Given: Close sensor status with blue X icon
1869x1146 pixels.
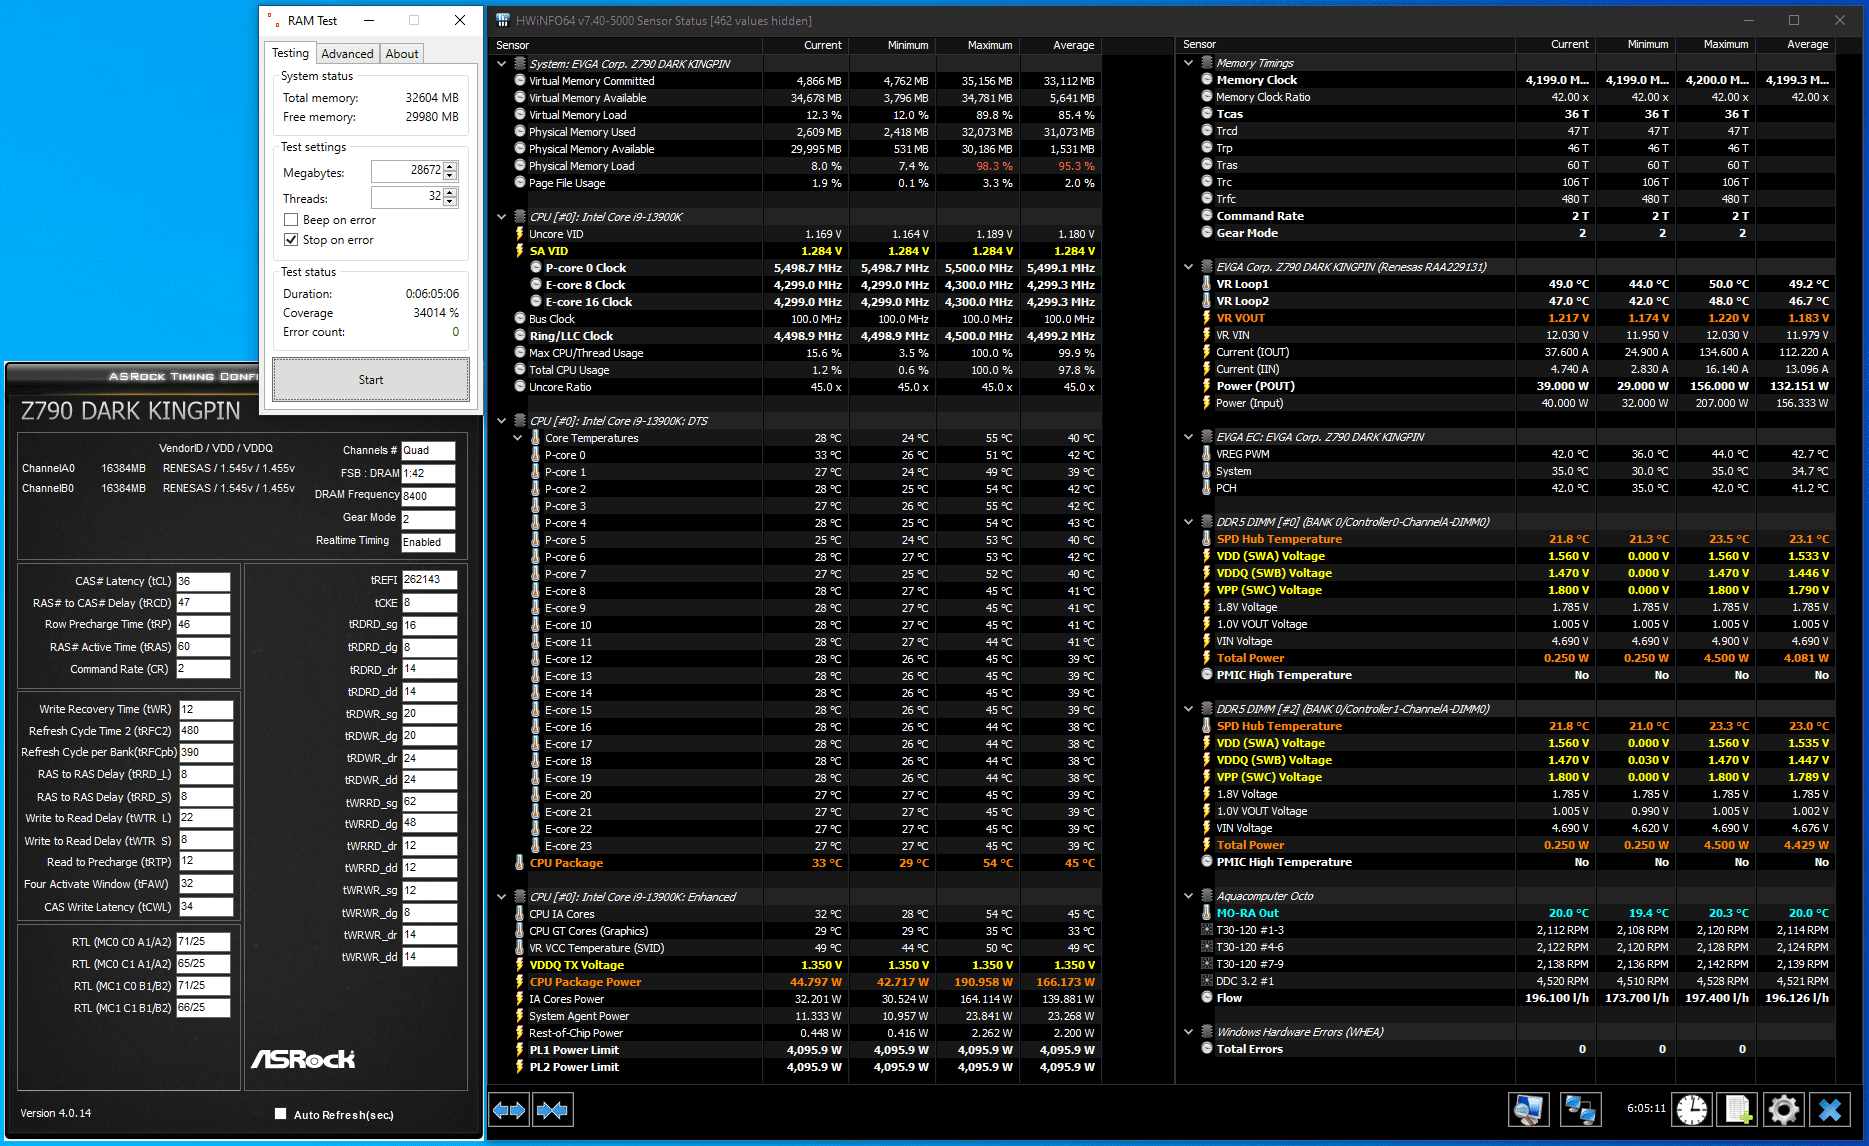Looking at the screenshot, I should (1830, 1110).
